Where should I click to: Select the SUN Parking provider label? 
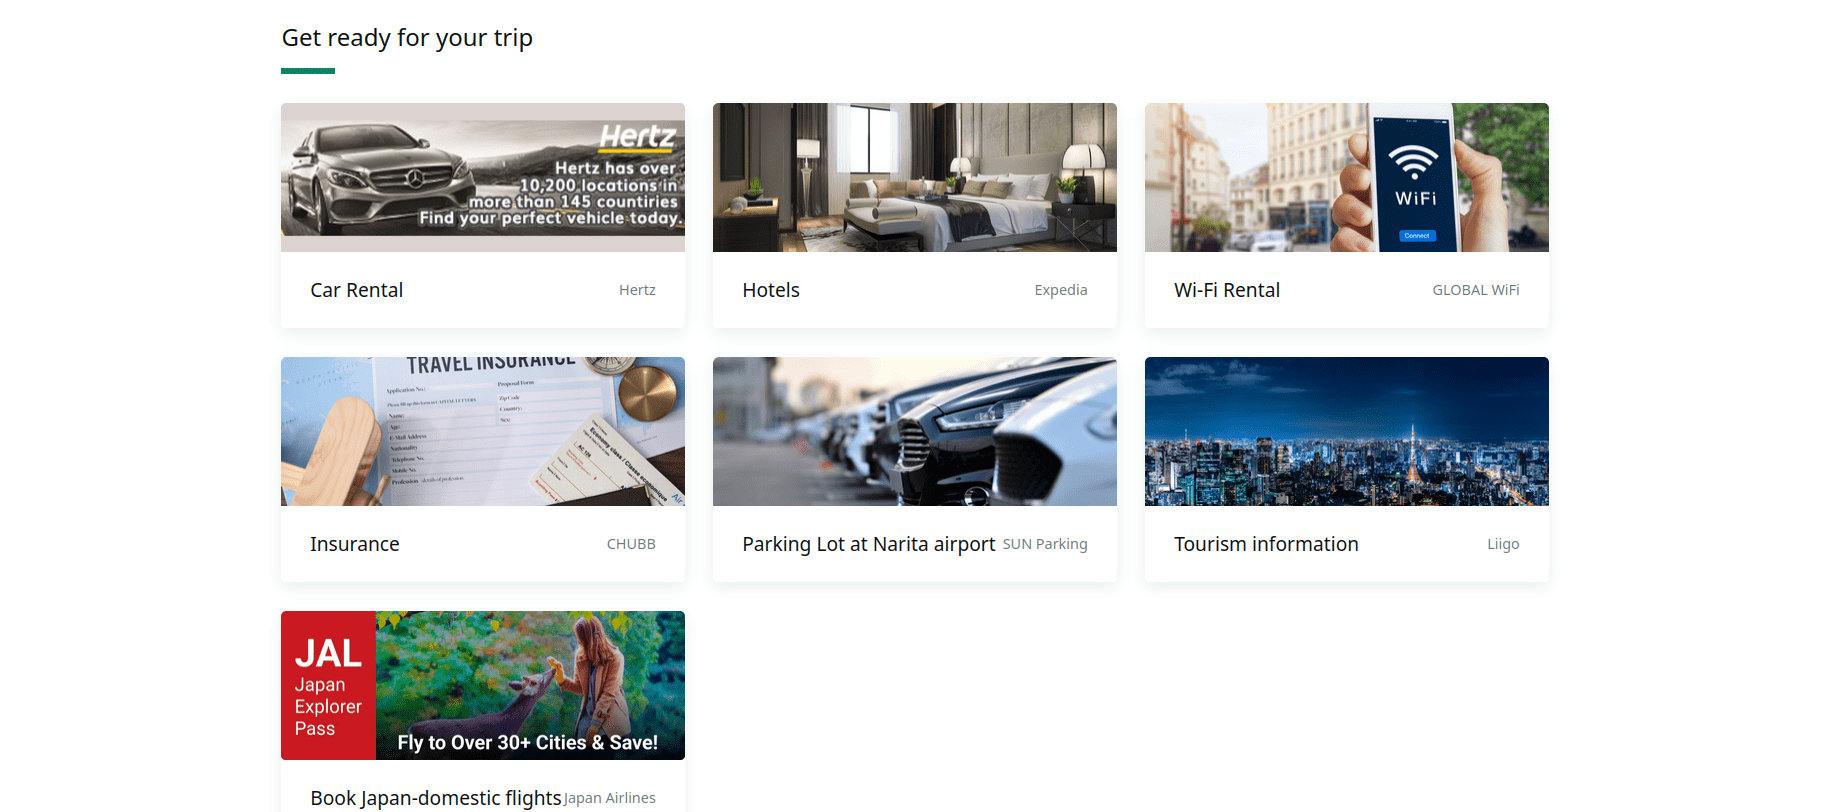[1045, 544]
